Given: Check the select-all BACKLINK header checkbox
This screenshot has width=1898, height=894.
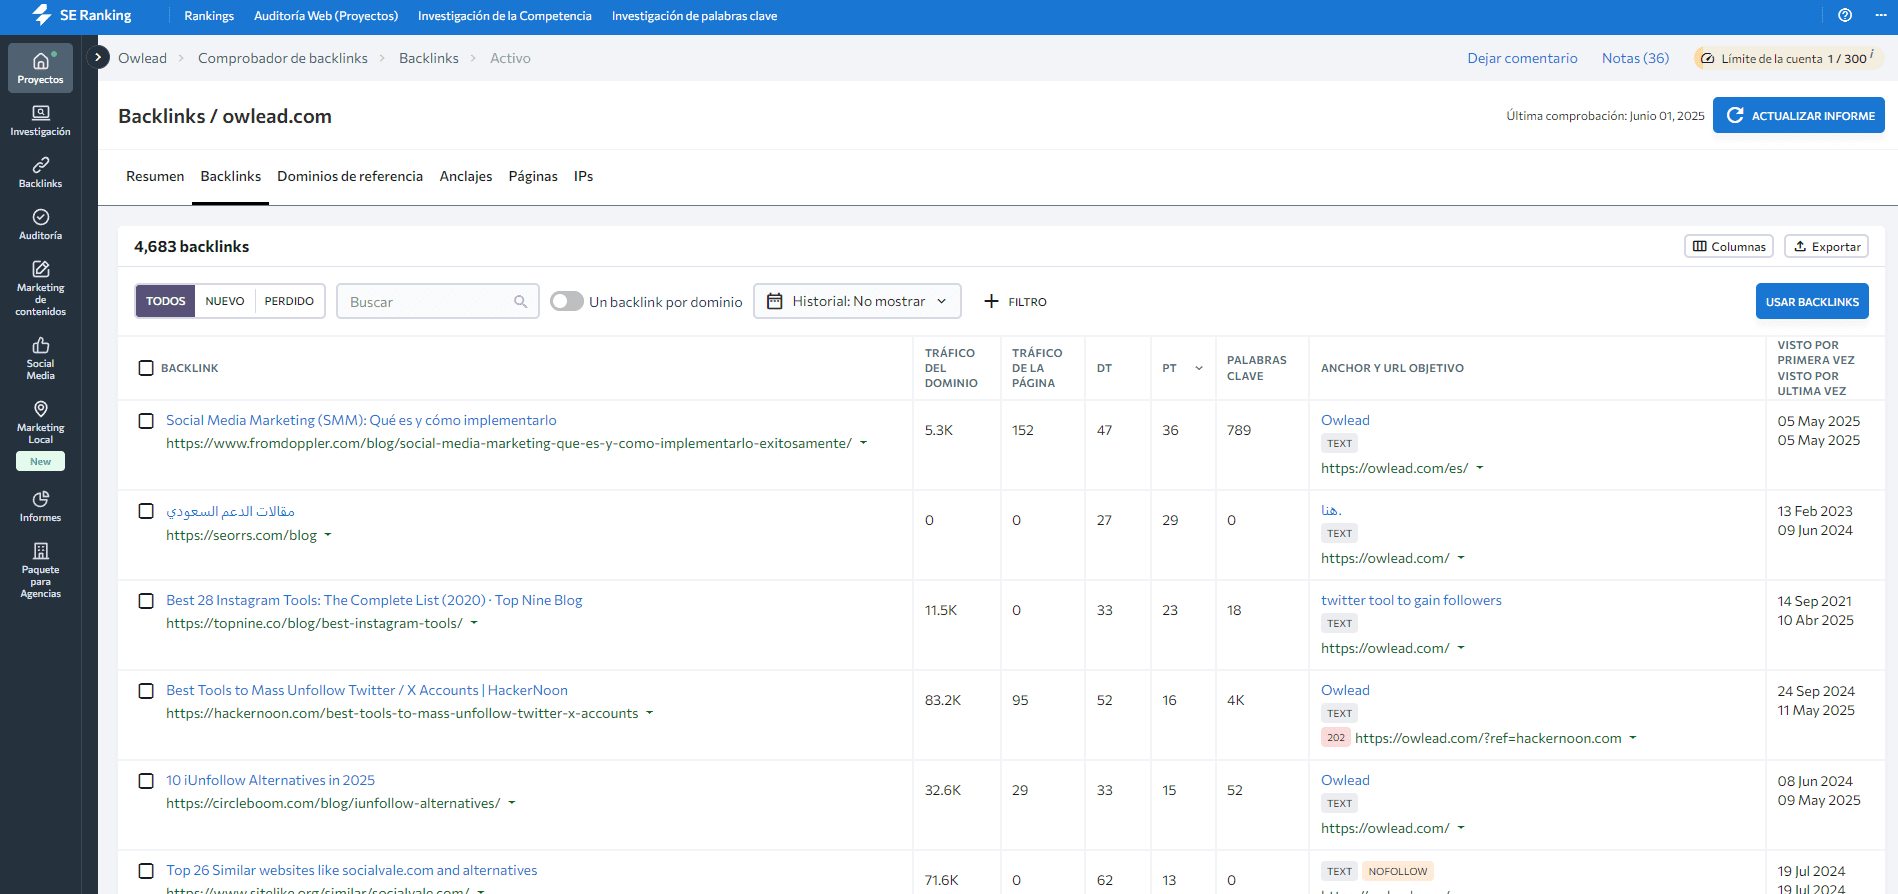Looking at the screenshot, I should point(146,368).
